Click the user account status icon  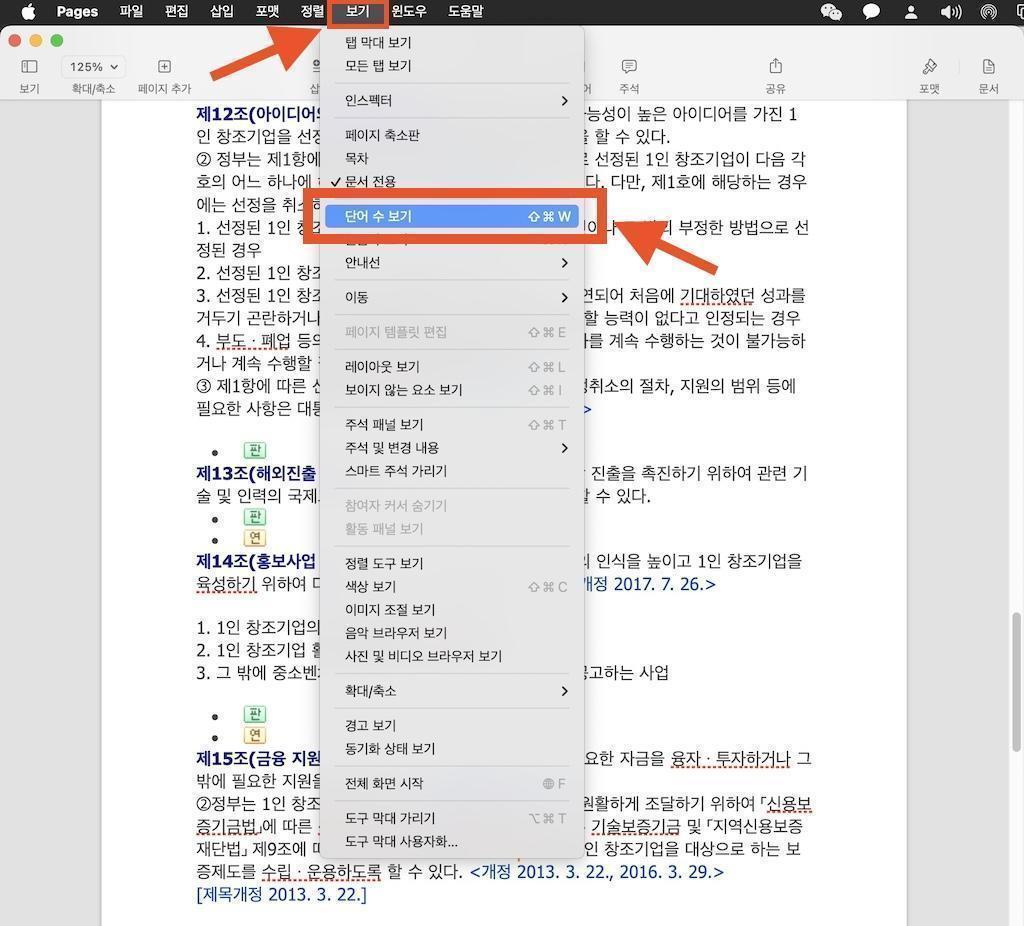pyautogui.click(x=911, y=12)
